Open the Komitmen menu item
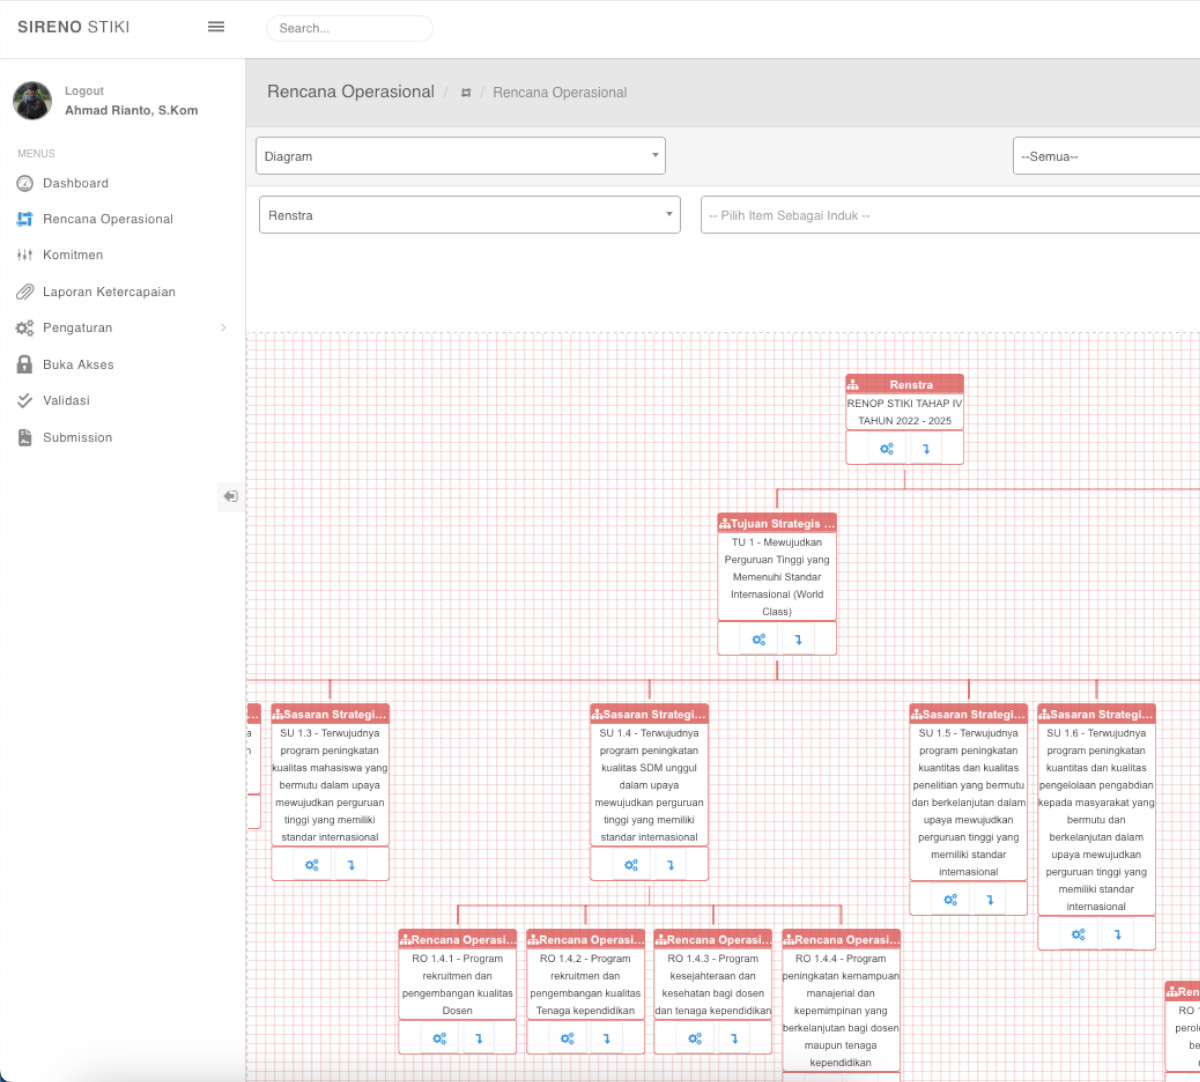1200x1082 pixels. pos(73,255)
